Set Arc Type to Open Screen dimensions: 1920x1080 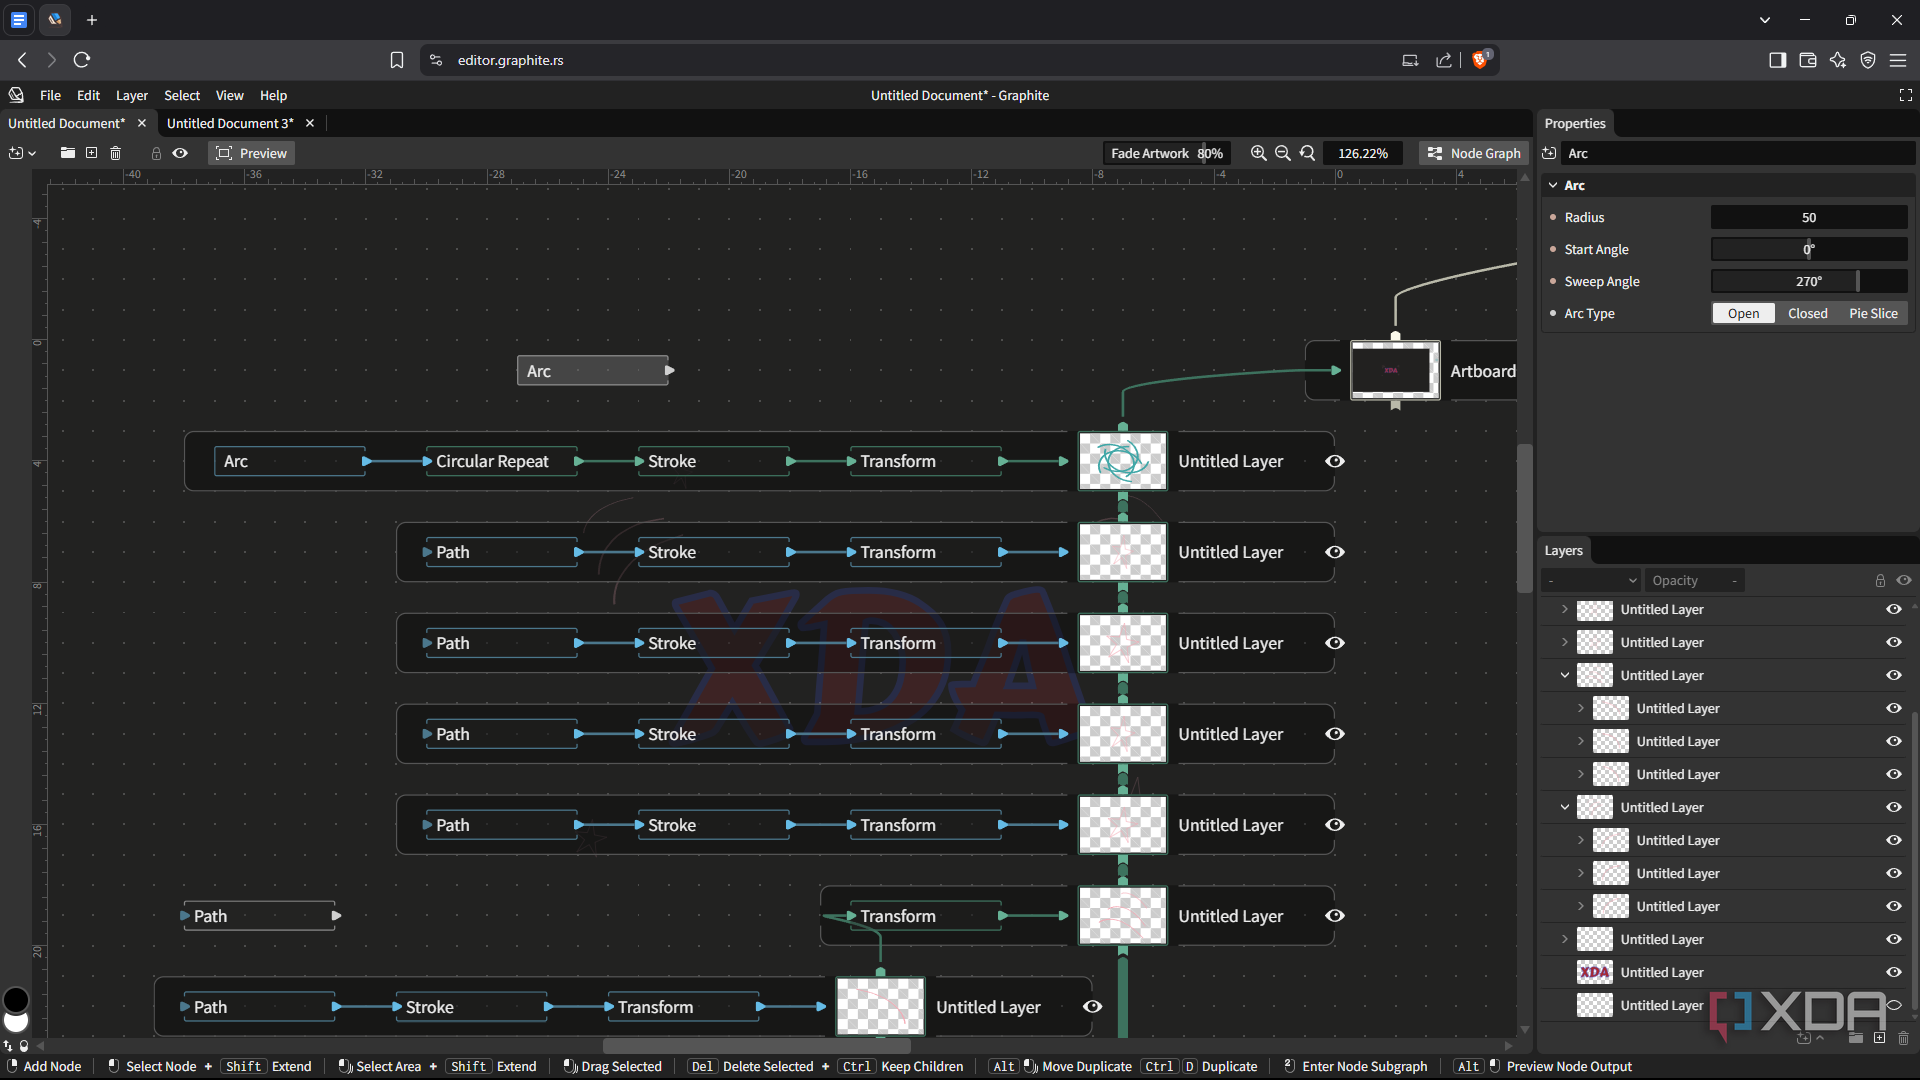coord(1743,313)
